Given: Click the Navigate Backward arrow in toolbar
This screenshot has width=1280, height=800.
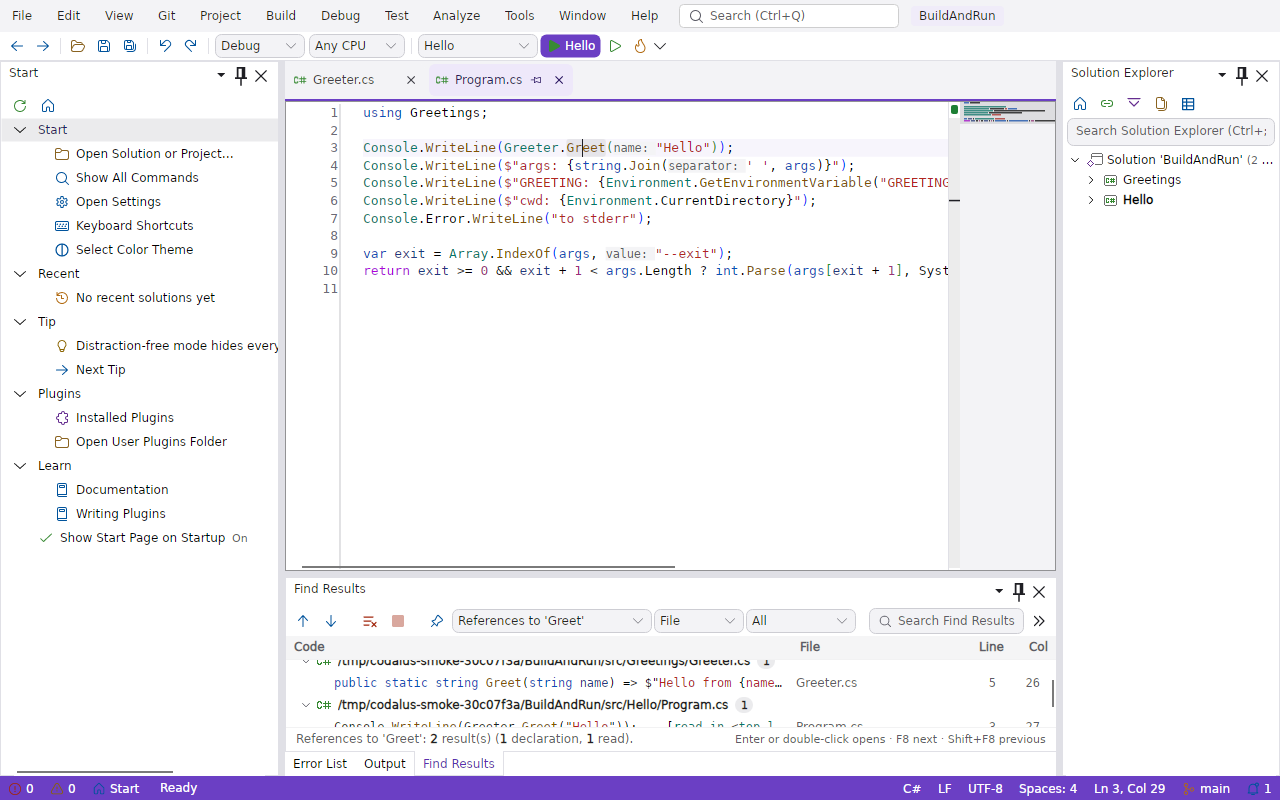Looking at the screenshot, I should (17, 46).
